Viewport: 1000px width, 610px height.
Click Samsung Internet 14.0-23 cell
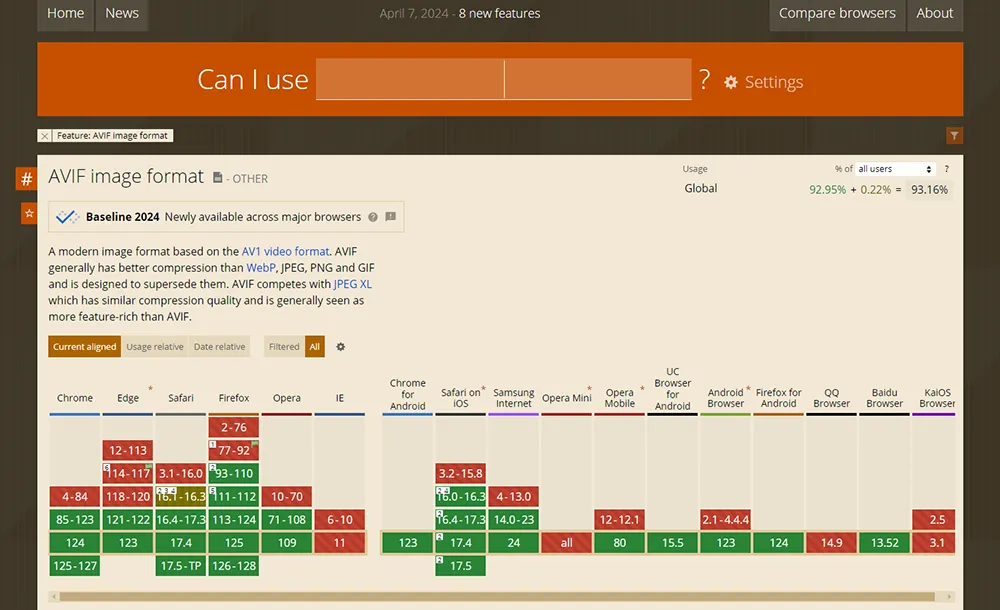[x=513, y=519]
